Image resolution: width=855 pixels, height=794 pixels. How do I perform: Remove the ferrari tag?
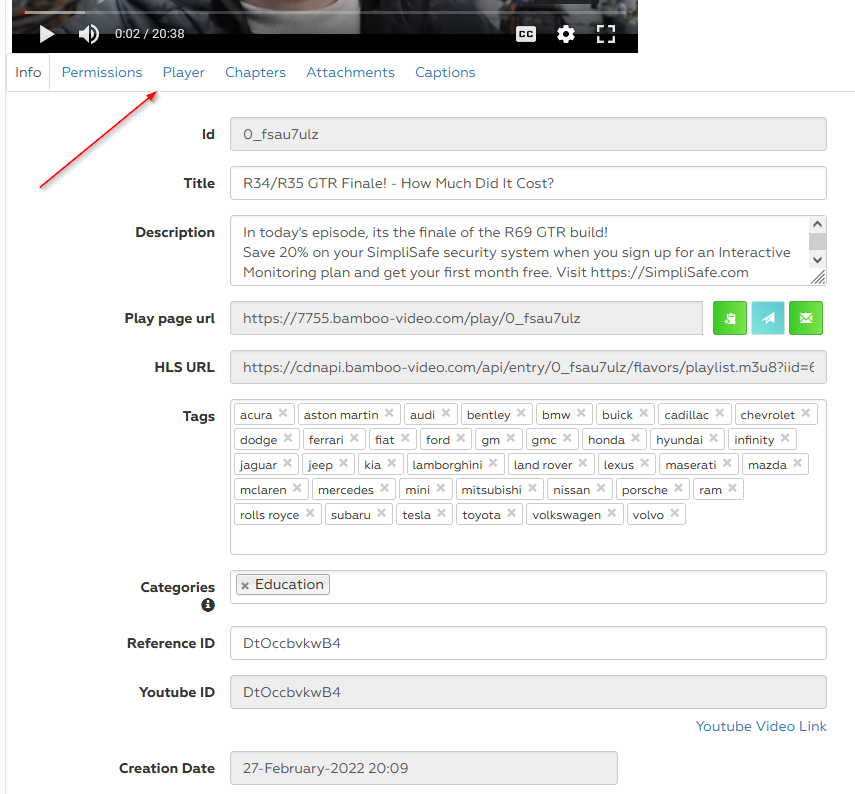point(354,438)
